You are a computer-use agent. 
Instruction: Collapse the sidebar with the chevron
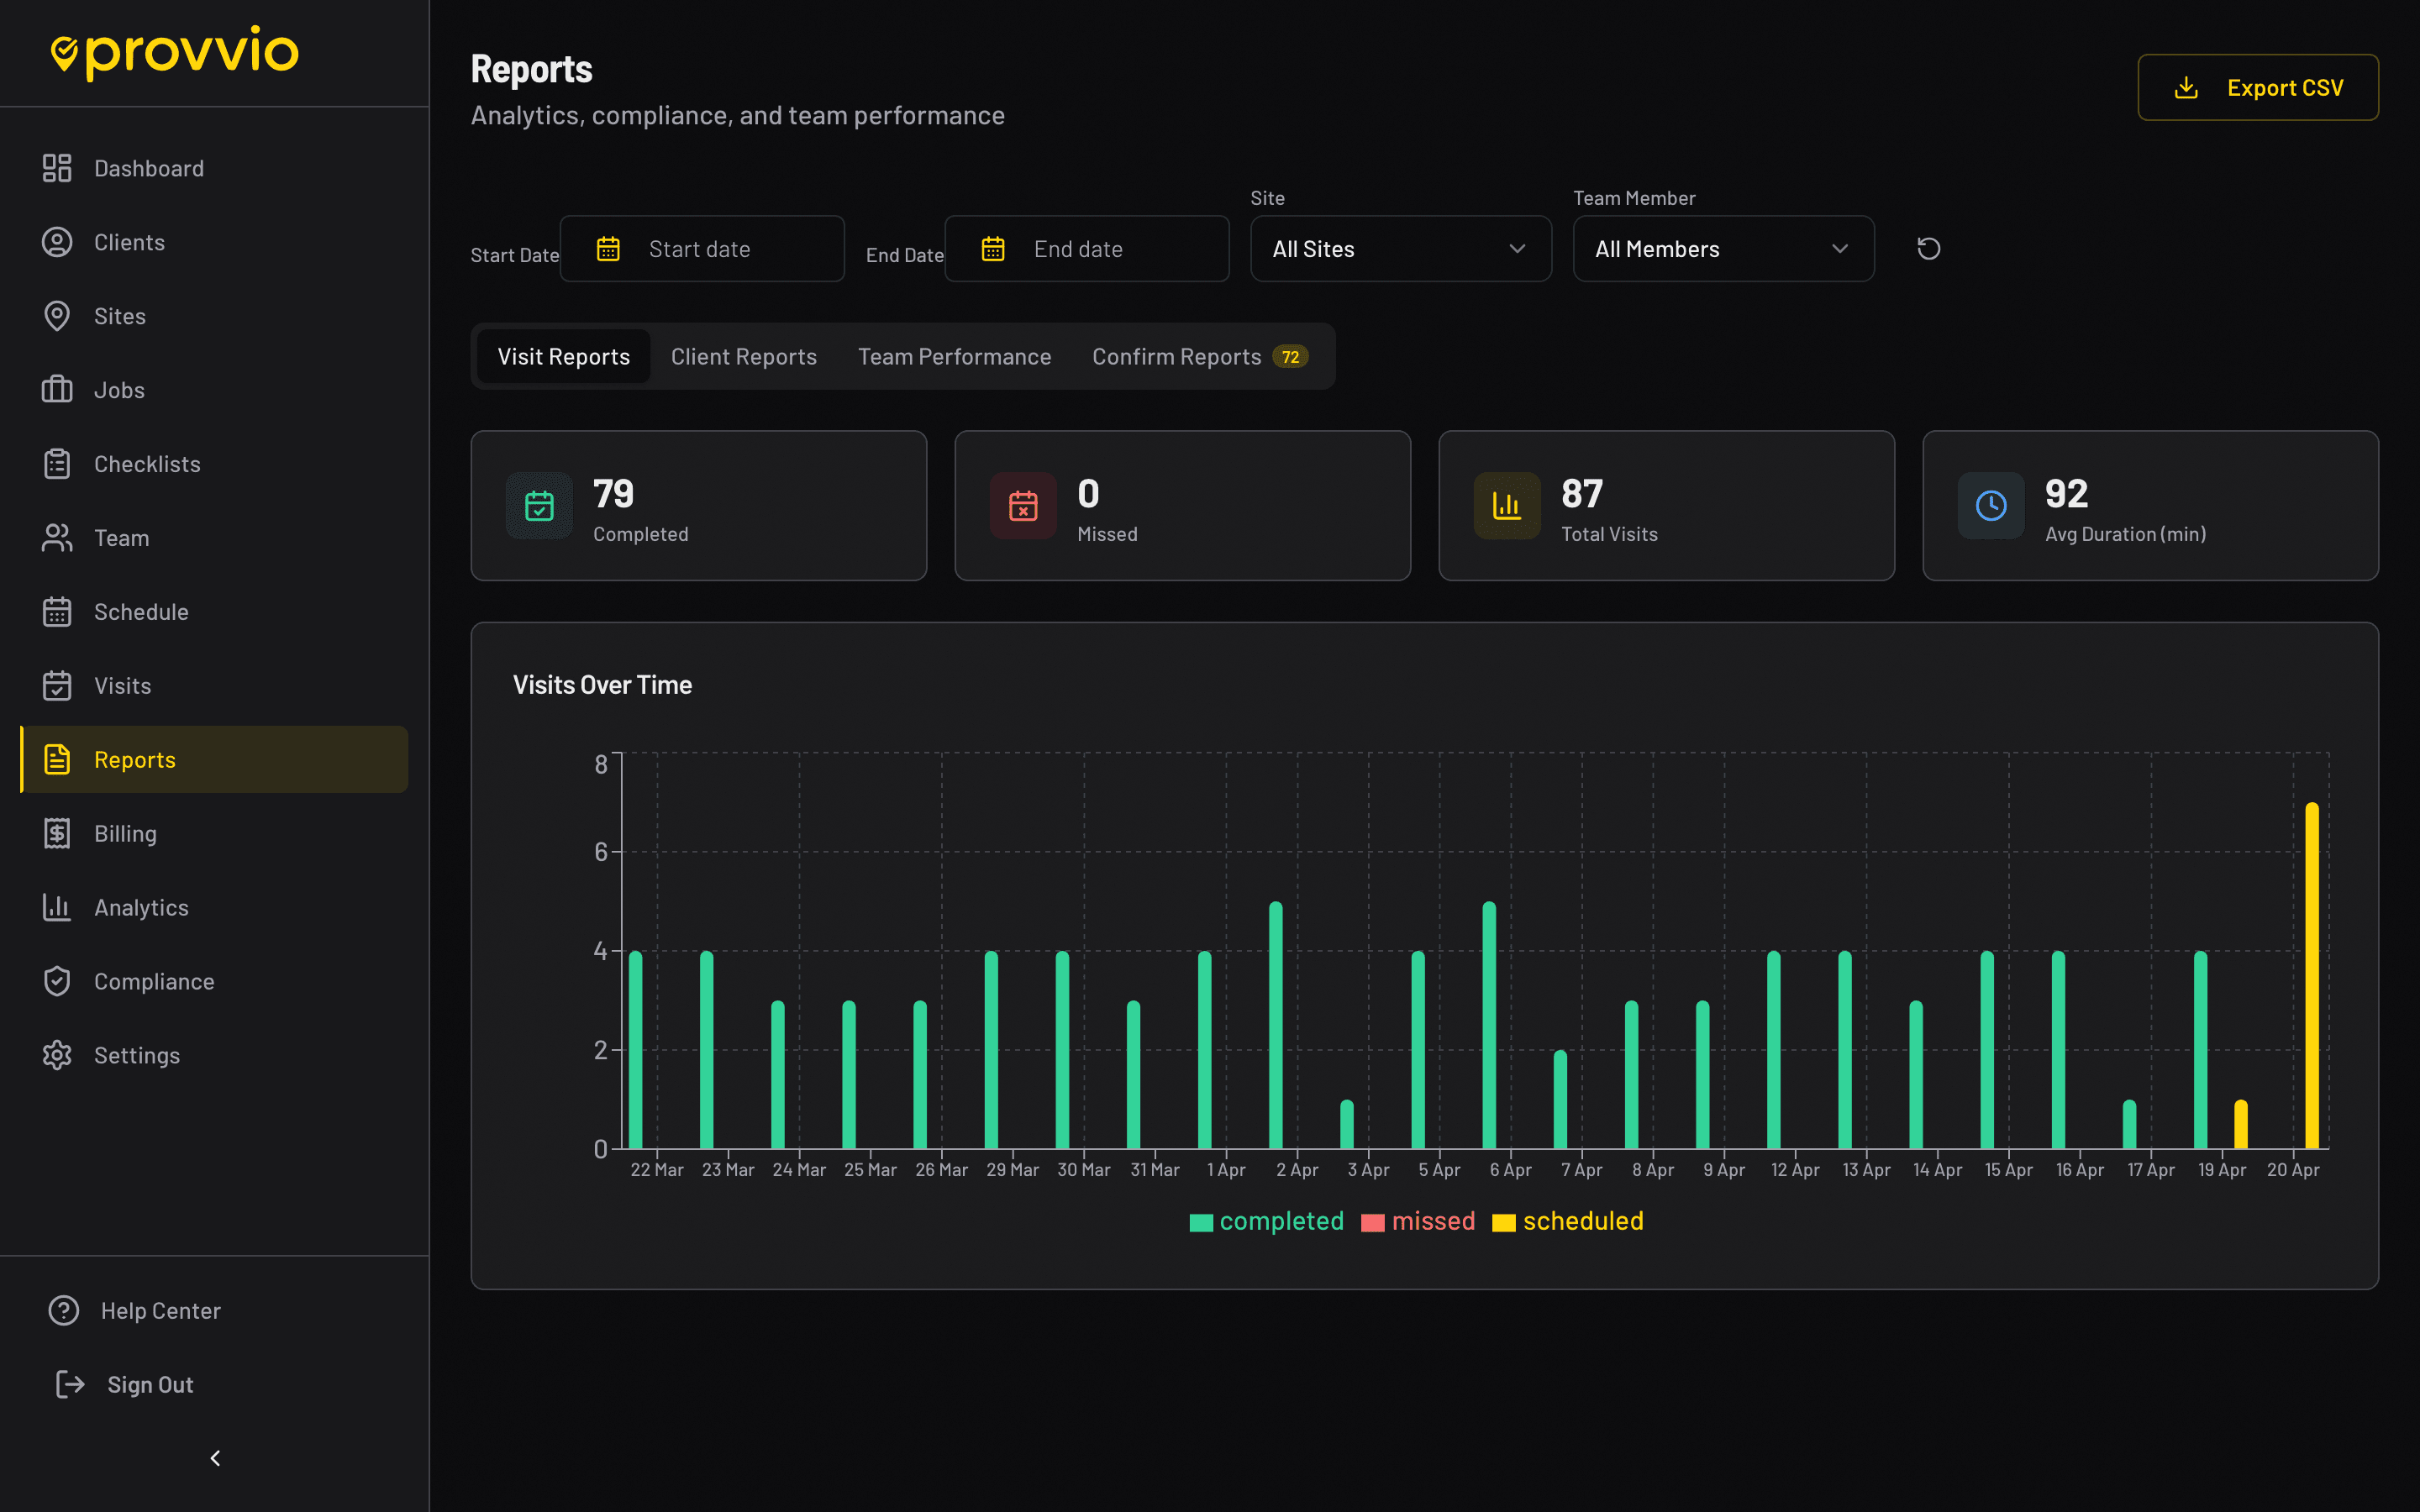[214, 1457]
